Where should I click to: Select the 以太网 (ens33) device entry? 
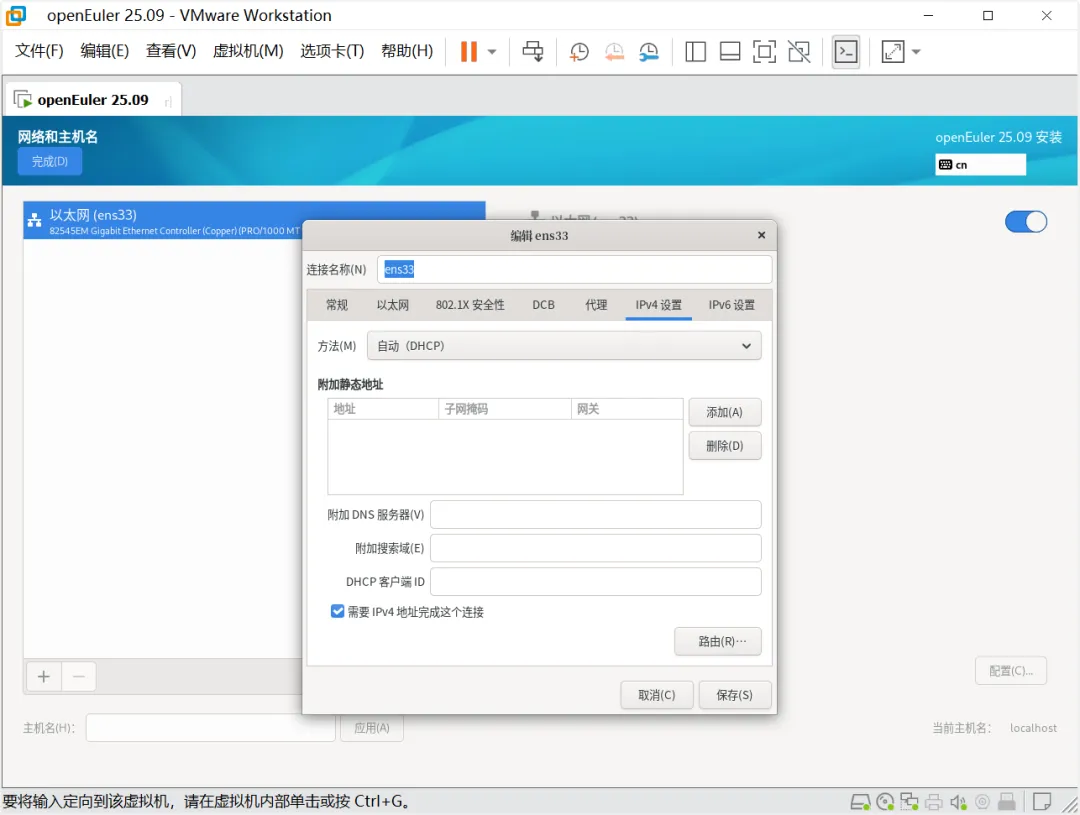pos(254,220)
